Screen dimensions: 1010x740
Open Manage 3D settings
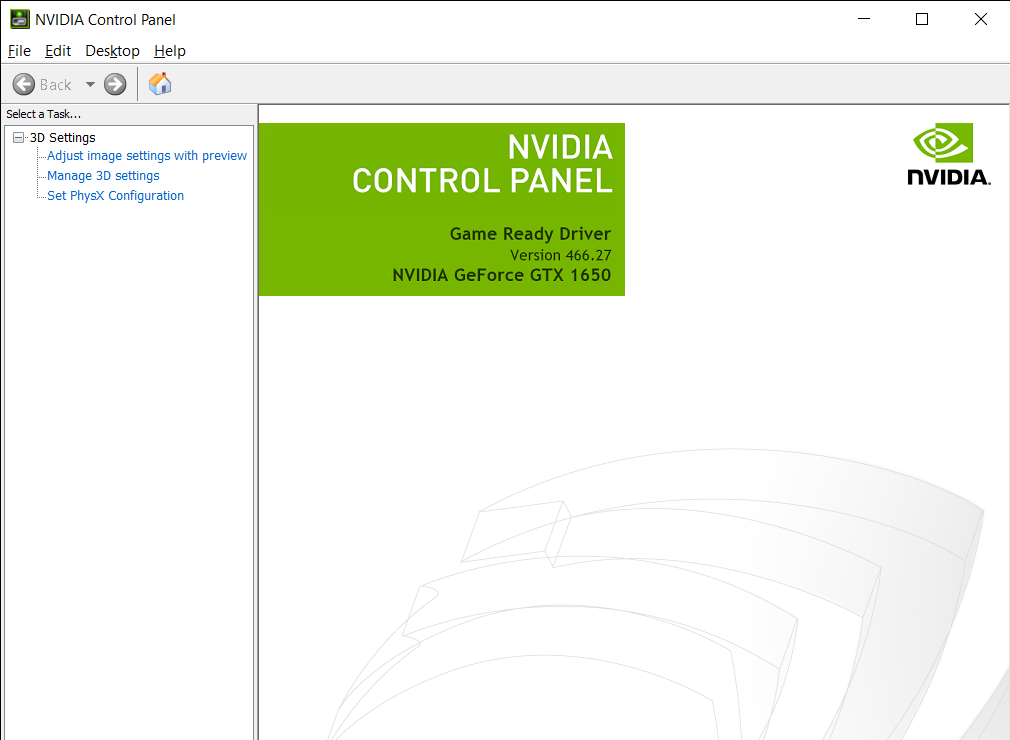[x=103, y=176]
